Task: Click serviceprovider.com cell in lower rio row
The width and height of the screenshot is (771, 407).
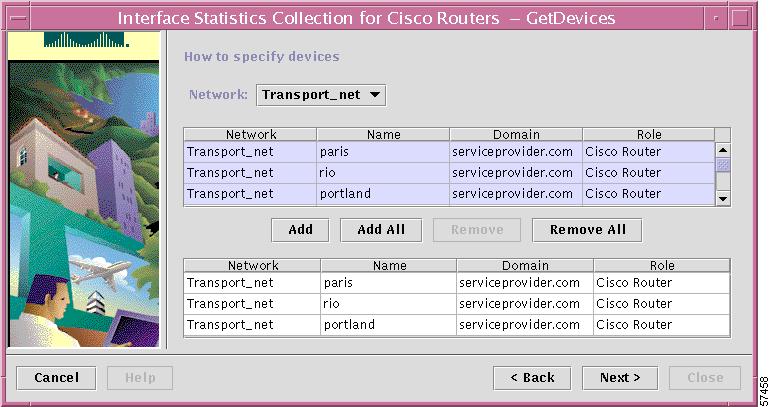Action: coord(525,304)
